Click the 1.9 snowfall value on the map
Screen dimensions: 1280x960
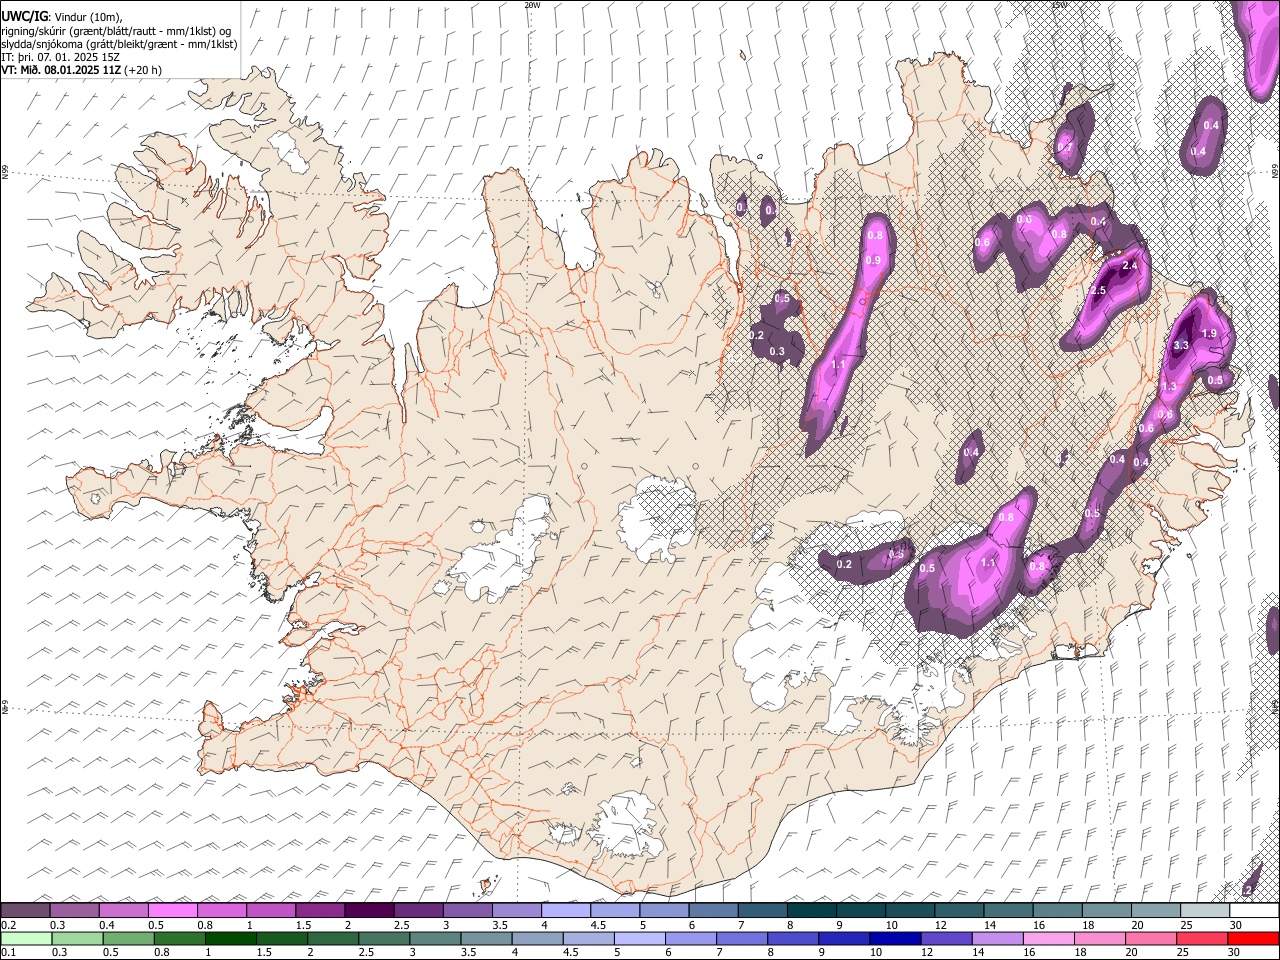pos(1208,333)
